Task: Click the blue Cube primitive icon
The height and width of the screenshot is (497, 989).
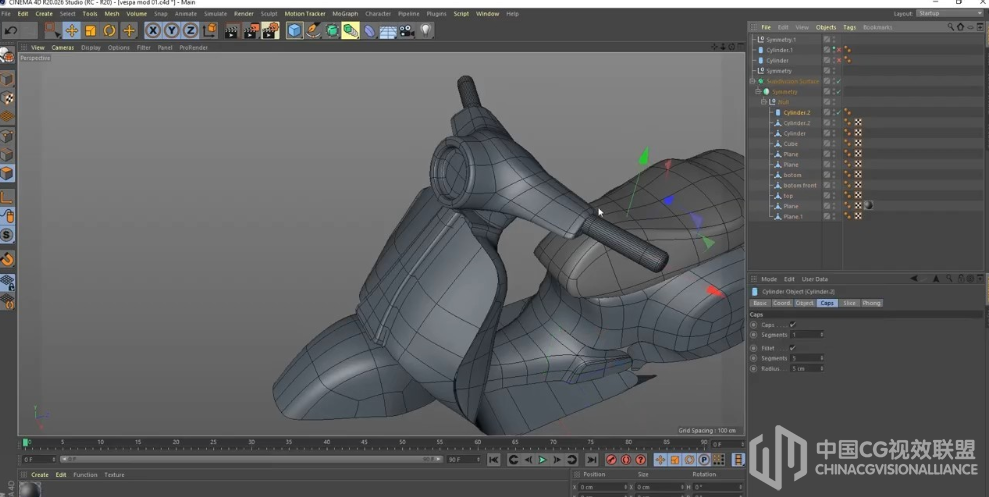Action: point(294,30)
